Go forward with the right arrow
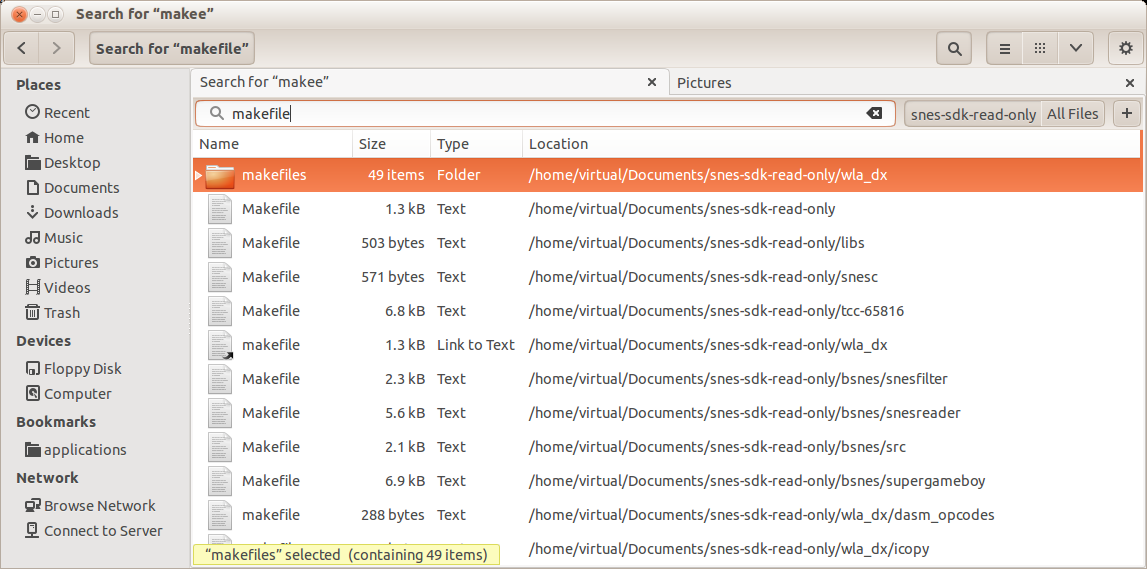The height and width of the screenshot is (569, 1147). point(56,48)
